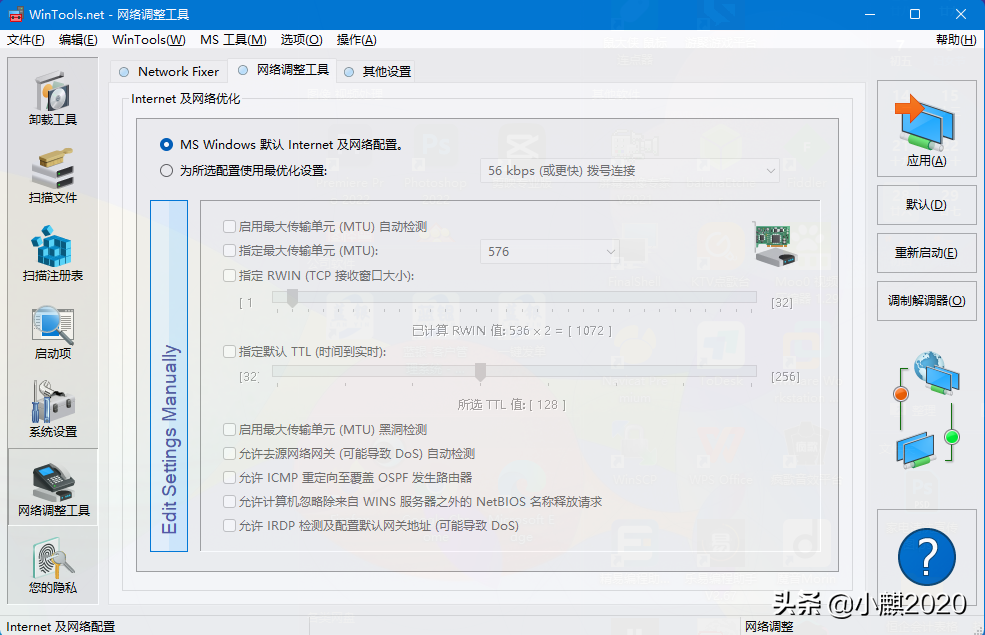Enable 启用最大传输单元 (MTU) 自动检测 checkbox

click(325, 227)
